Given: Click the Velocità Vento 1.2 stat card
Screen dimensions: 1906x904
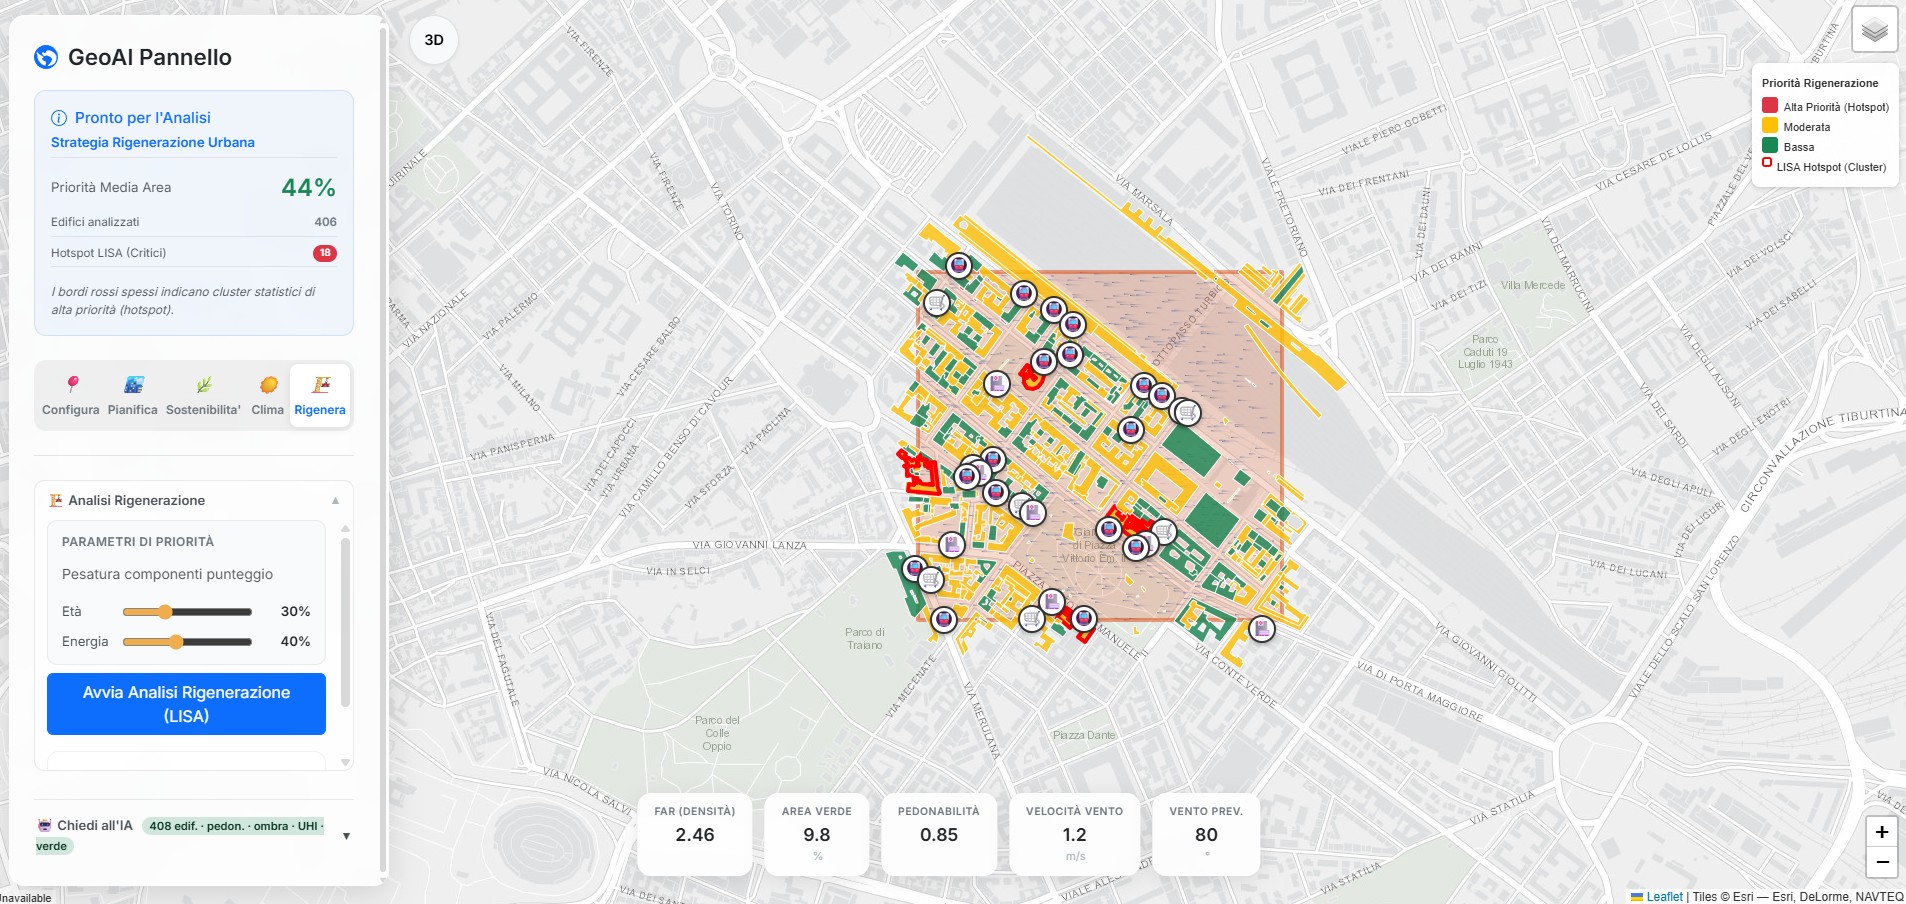Looking at the screenshot, I should coord(1075,834).
